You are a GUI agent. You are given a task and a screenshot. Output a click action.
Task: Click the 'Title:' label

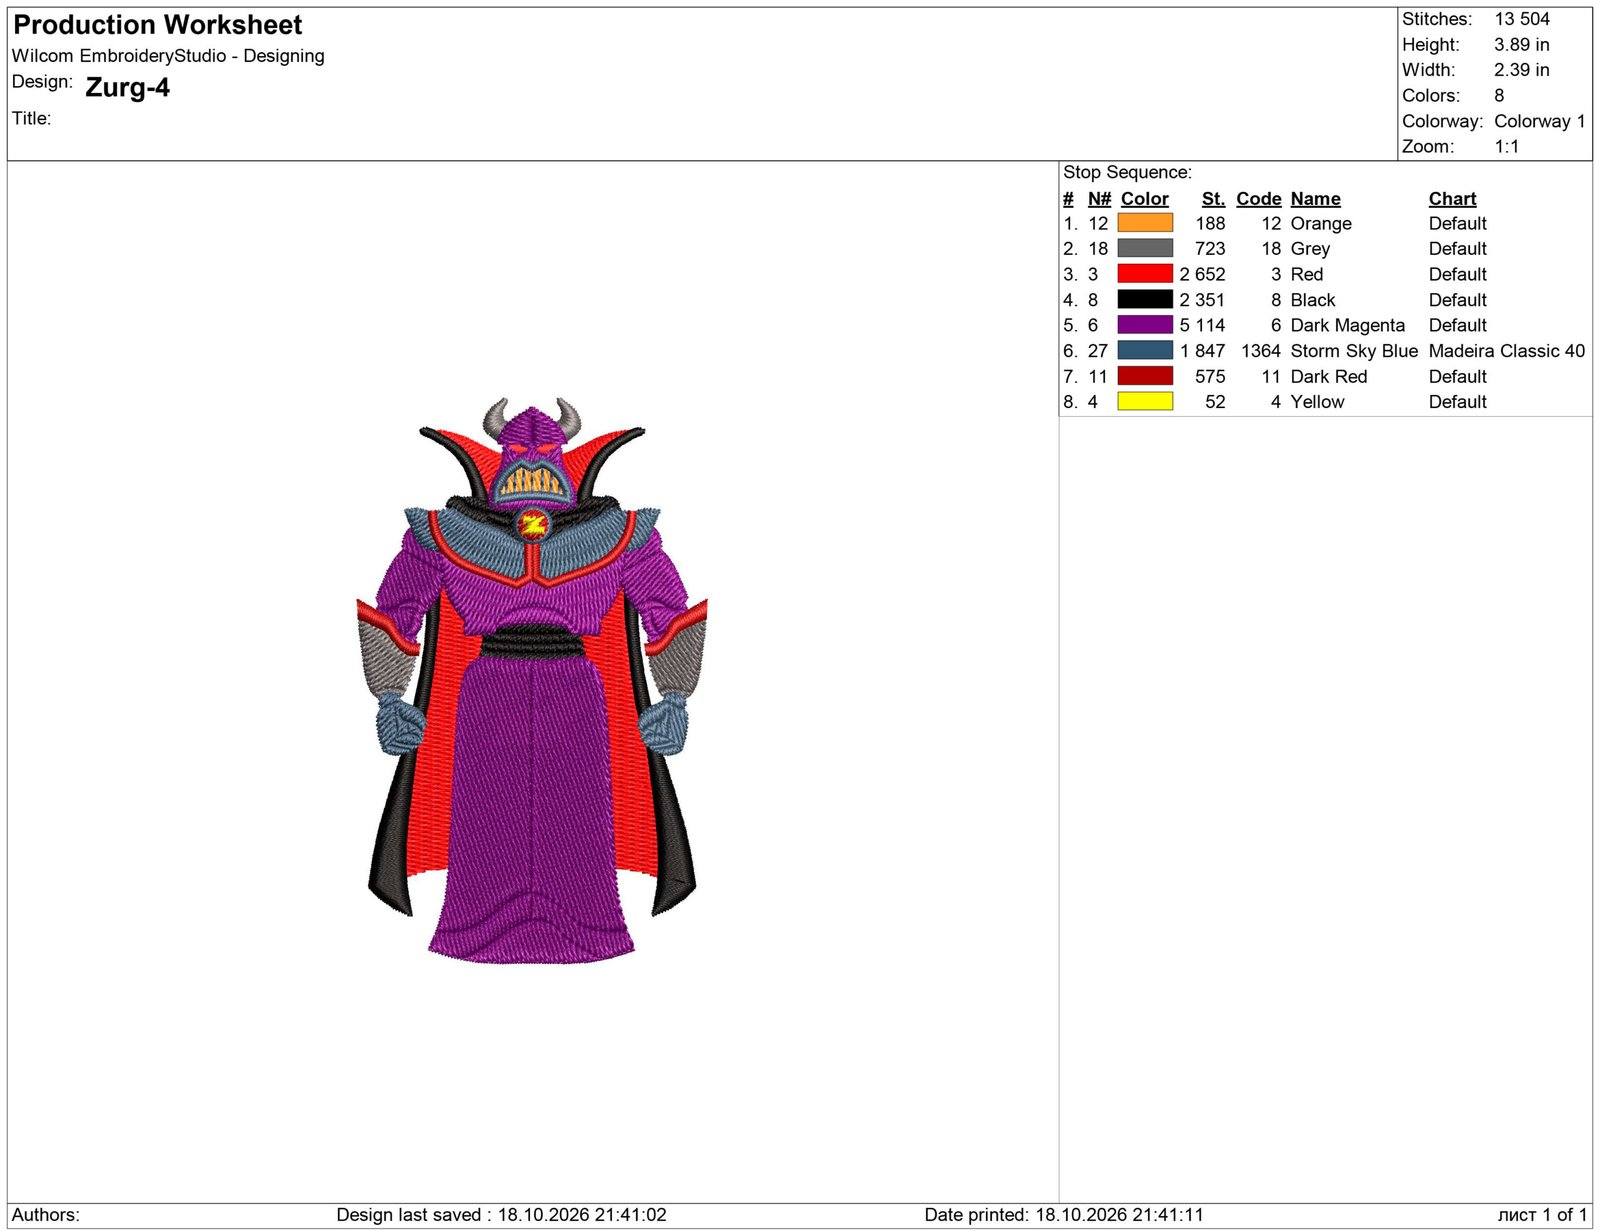[32, 118]
